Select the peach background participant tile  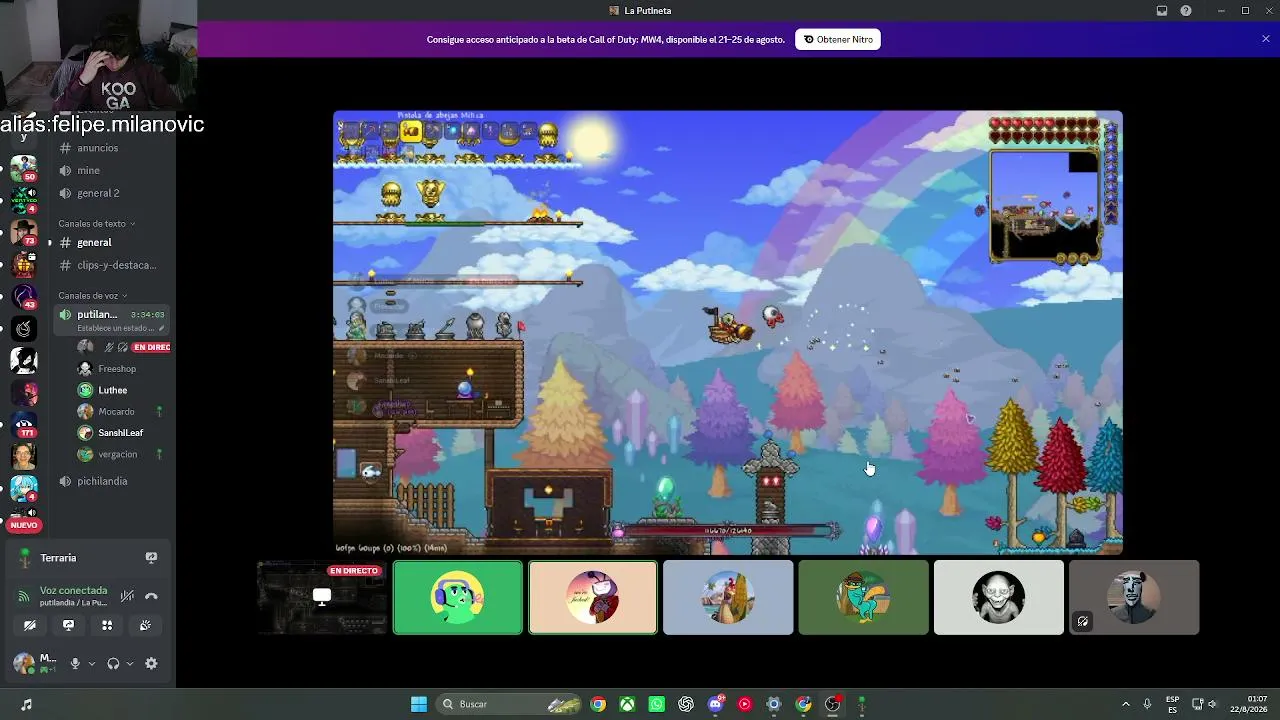point(593,597)
